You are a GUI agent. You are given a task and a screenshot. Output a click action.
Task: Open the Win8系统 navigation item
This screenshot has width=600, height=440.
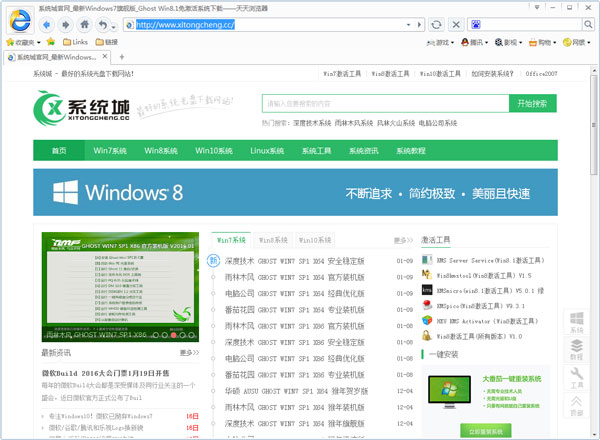pyautogui.click(x=161, y=151)
